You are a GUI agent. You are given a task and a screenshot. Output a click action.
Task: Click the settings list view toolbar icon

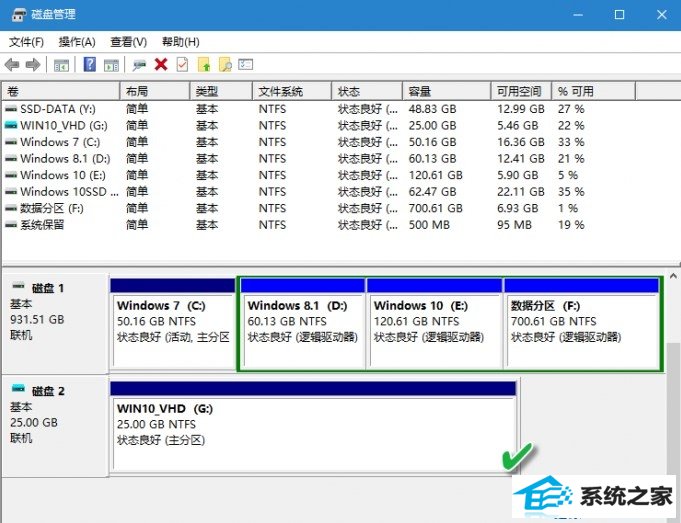[245, 65]
